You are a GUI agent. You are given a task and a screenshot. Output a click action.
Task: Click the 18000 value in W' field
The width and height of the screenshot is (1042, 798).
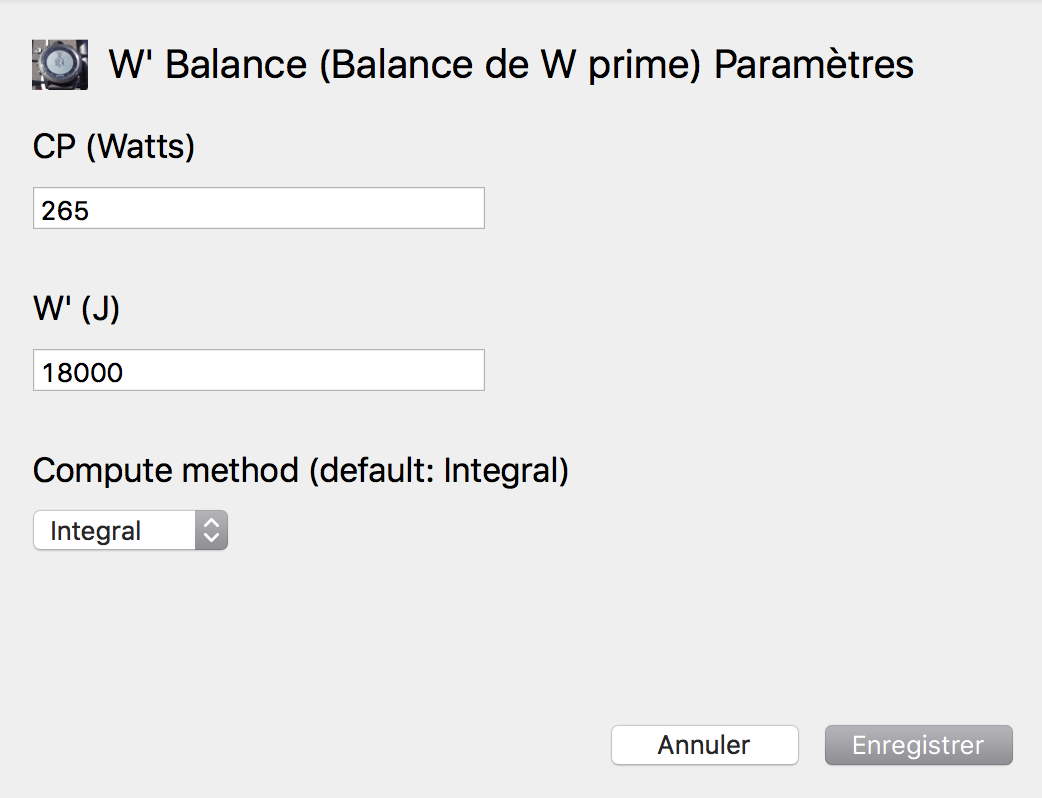pos(82,373)
